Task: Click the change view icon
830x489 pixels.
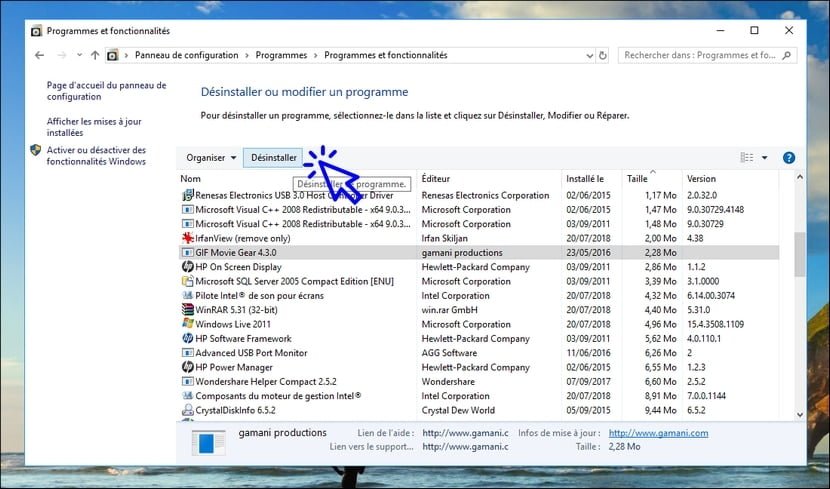Action: pos(747,158)
